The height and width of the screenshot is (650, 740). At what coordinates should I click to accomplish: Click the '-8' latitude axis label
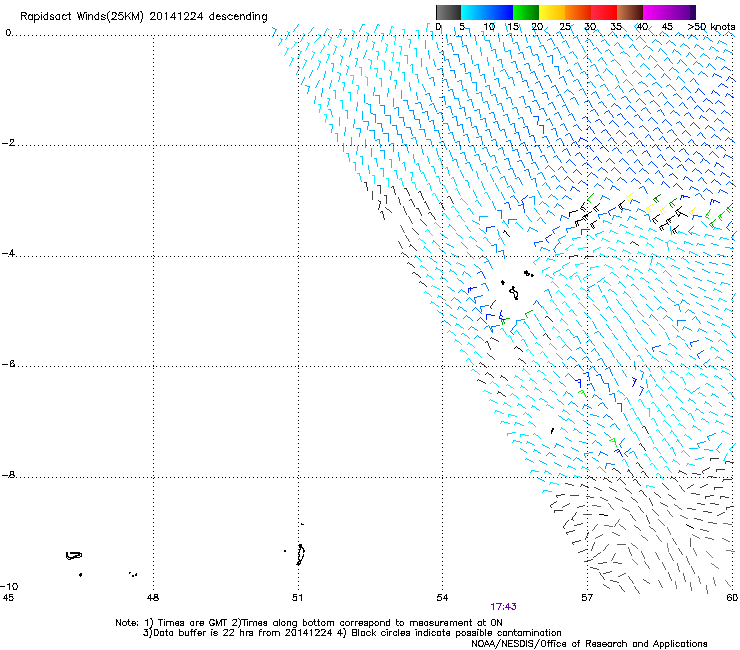tap(8, 475)
